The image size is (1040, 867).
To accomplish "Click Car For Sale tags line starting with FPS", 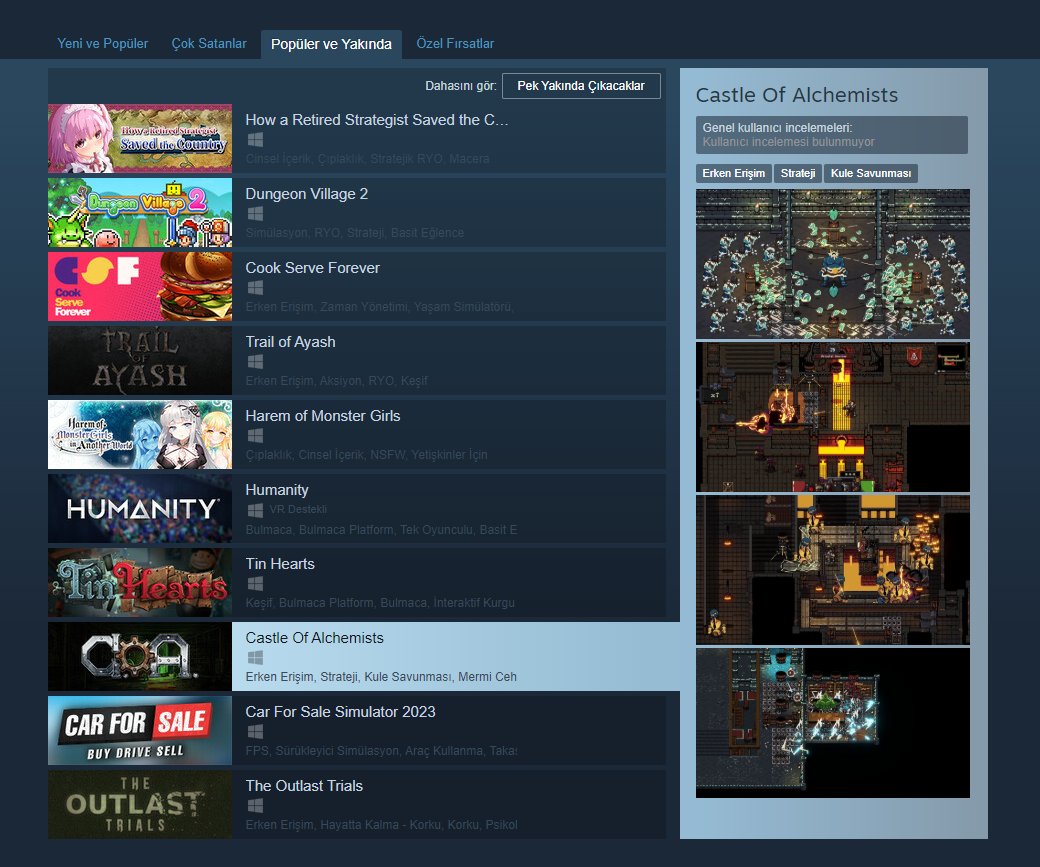I will point(381,751).
